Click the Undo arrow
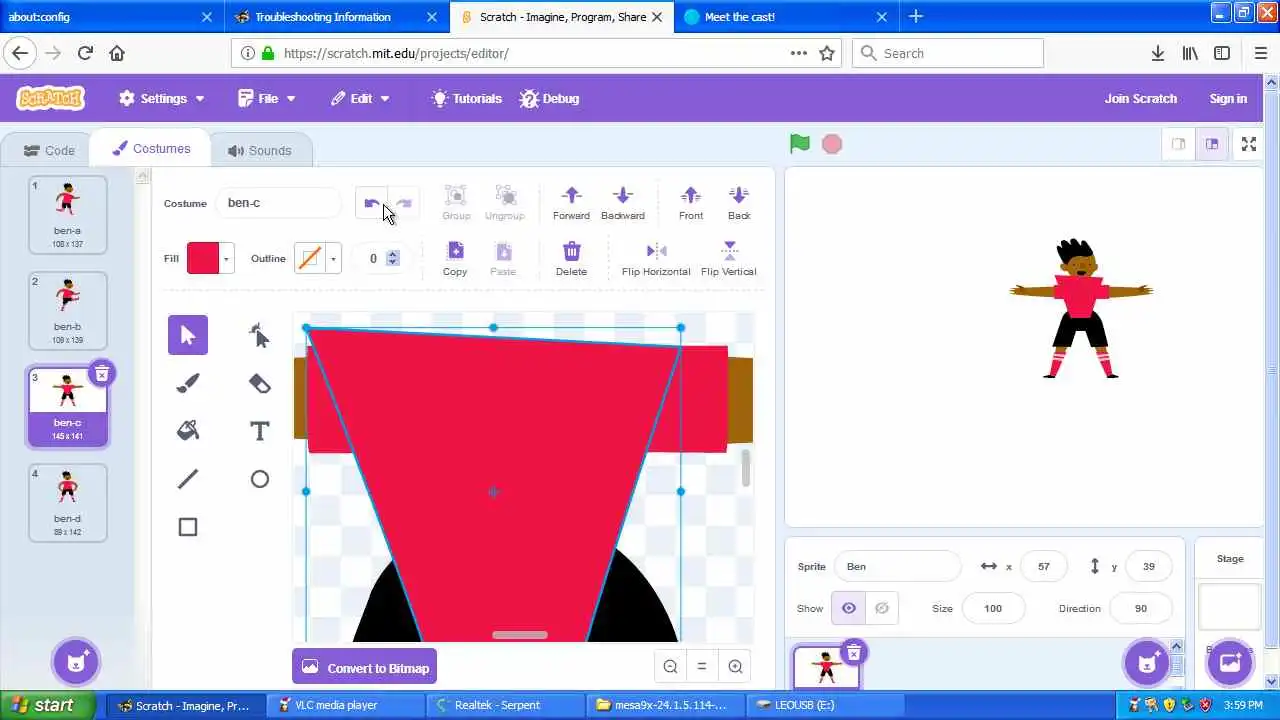Screen dimensions: 1280x720 [x=372, y=204]
